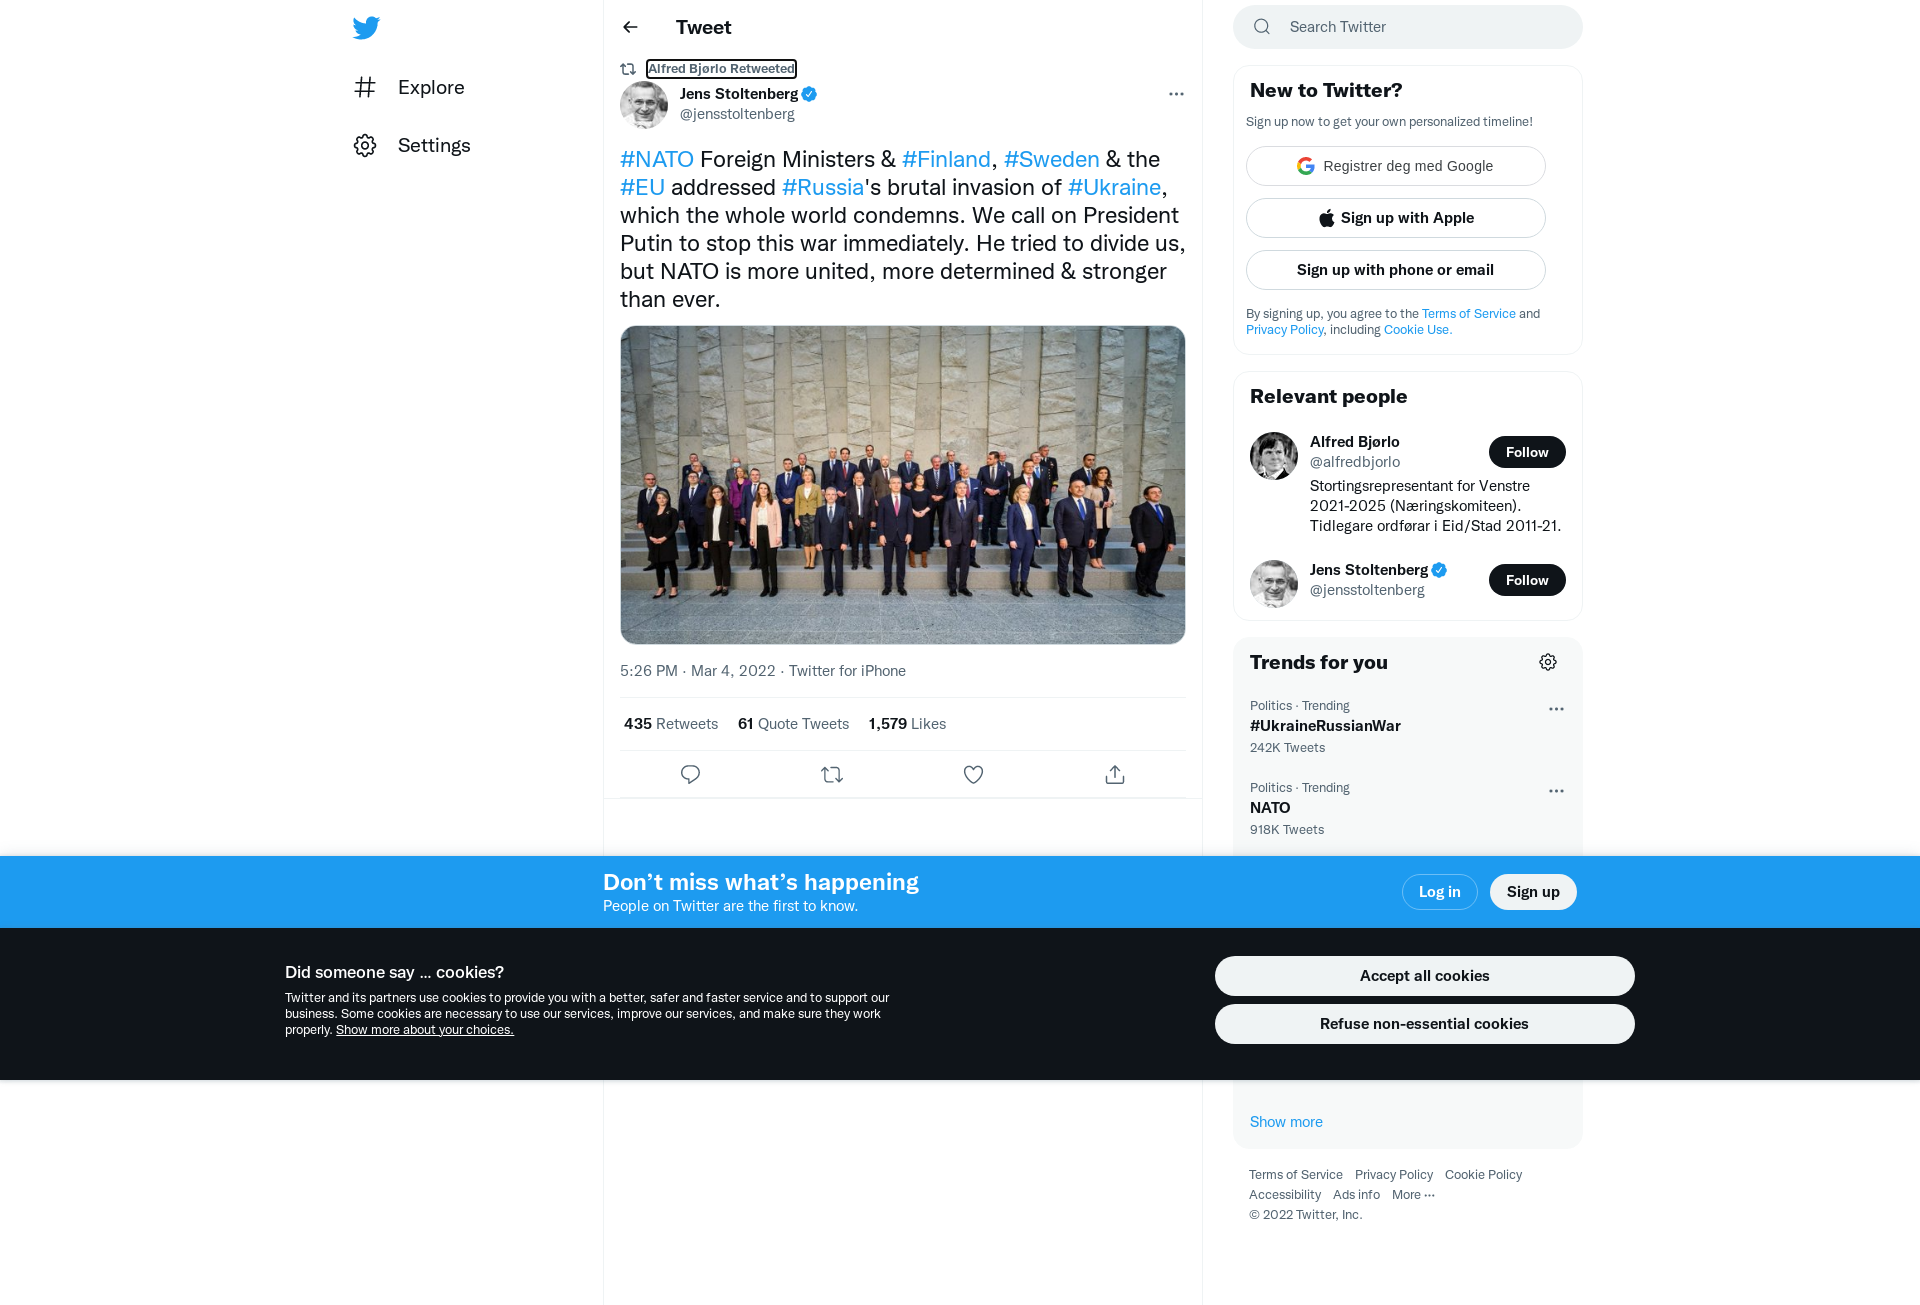Open options for the NATO trend

pyautogui.click(x=1556, y=791)
